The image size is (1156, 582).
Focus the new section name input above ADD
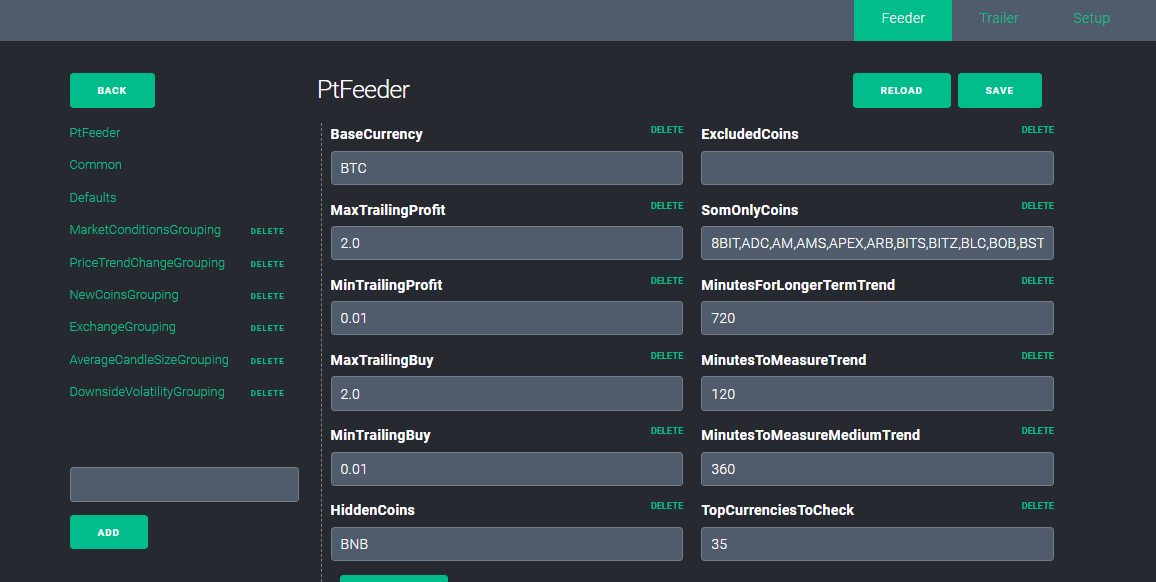pyautogui.click(x=184, y=485)
